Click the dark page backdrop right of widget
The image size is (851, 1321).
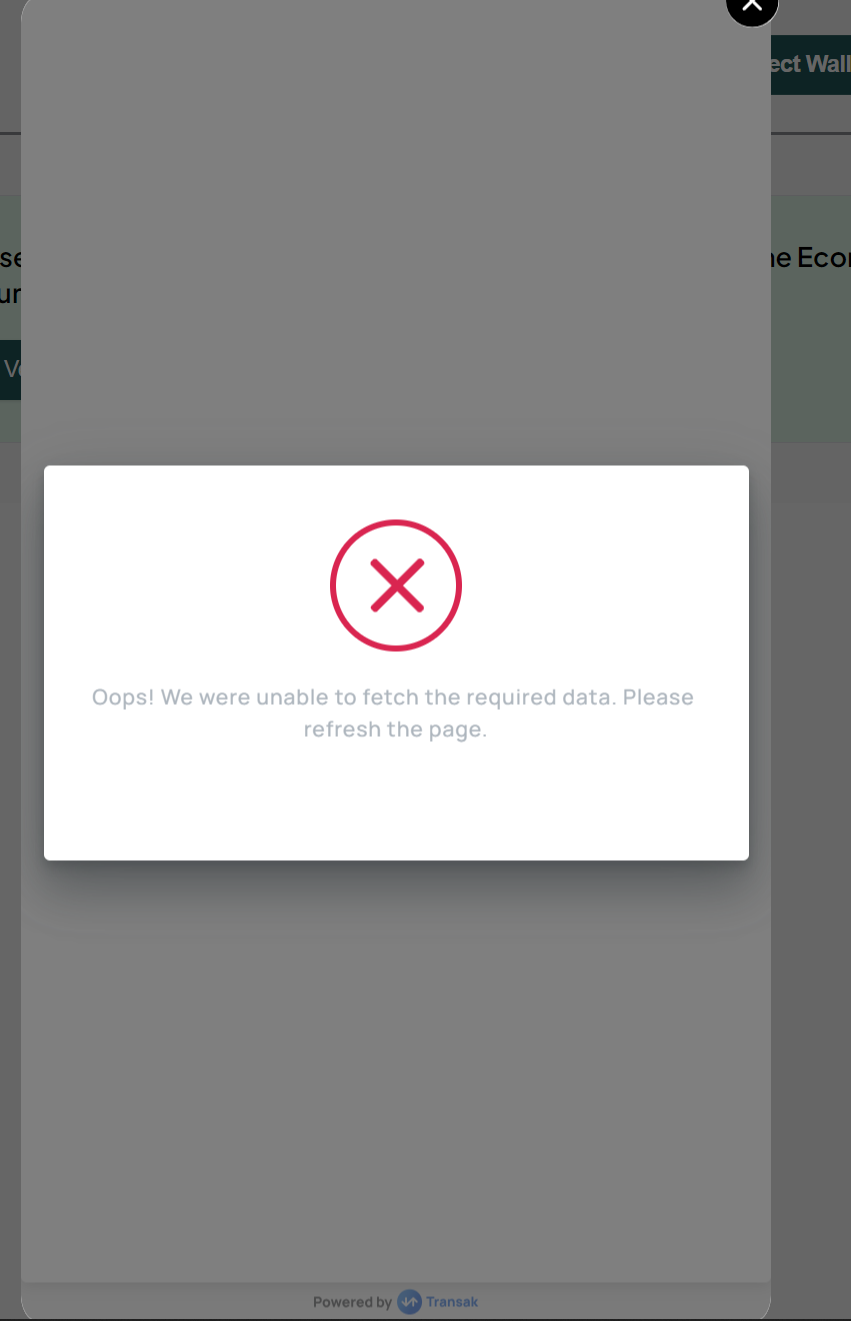click(811, 800)
